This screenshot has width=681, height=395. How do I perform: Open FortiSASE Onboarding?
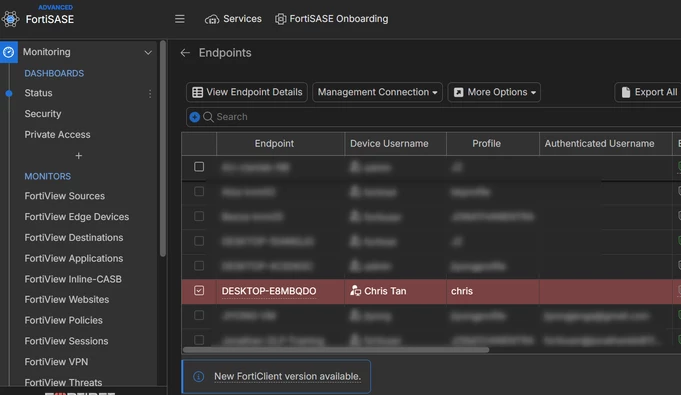click(x=332, y=19)
